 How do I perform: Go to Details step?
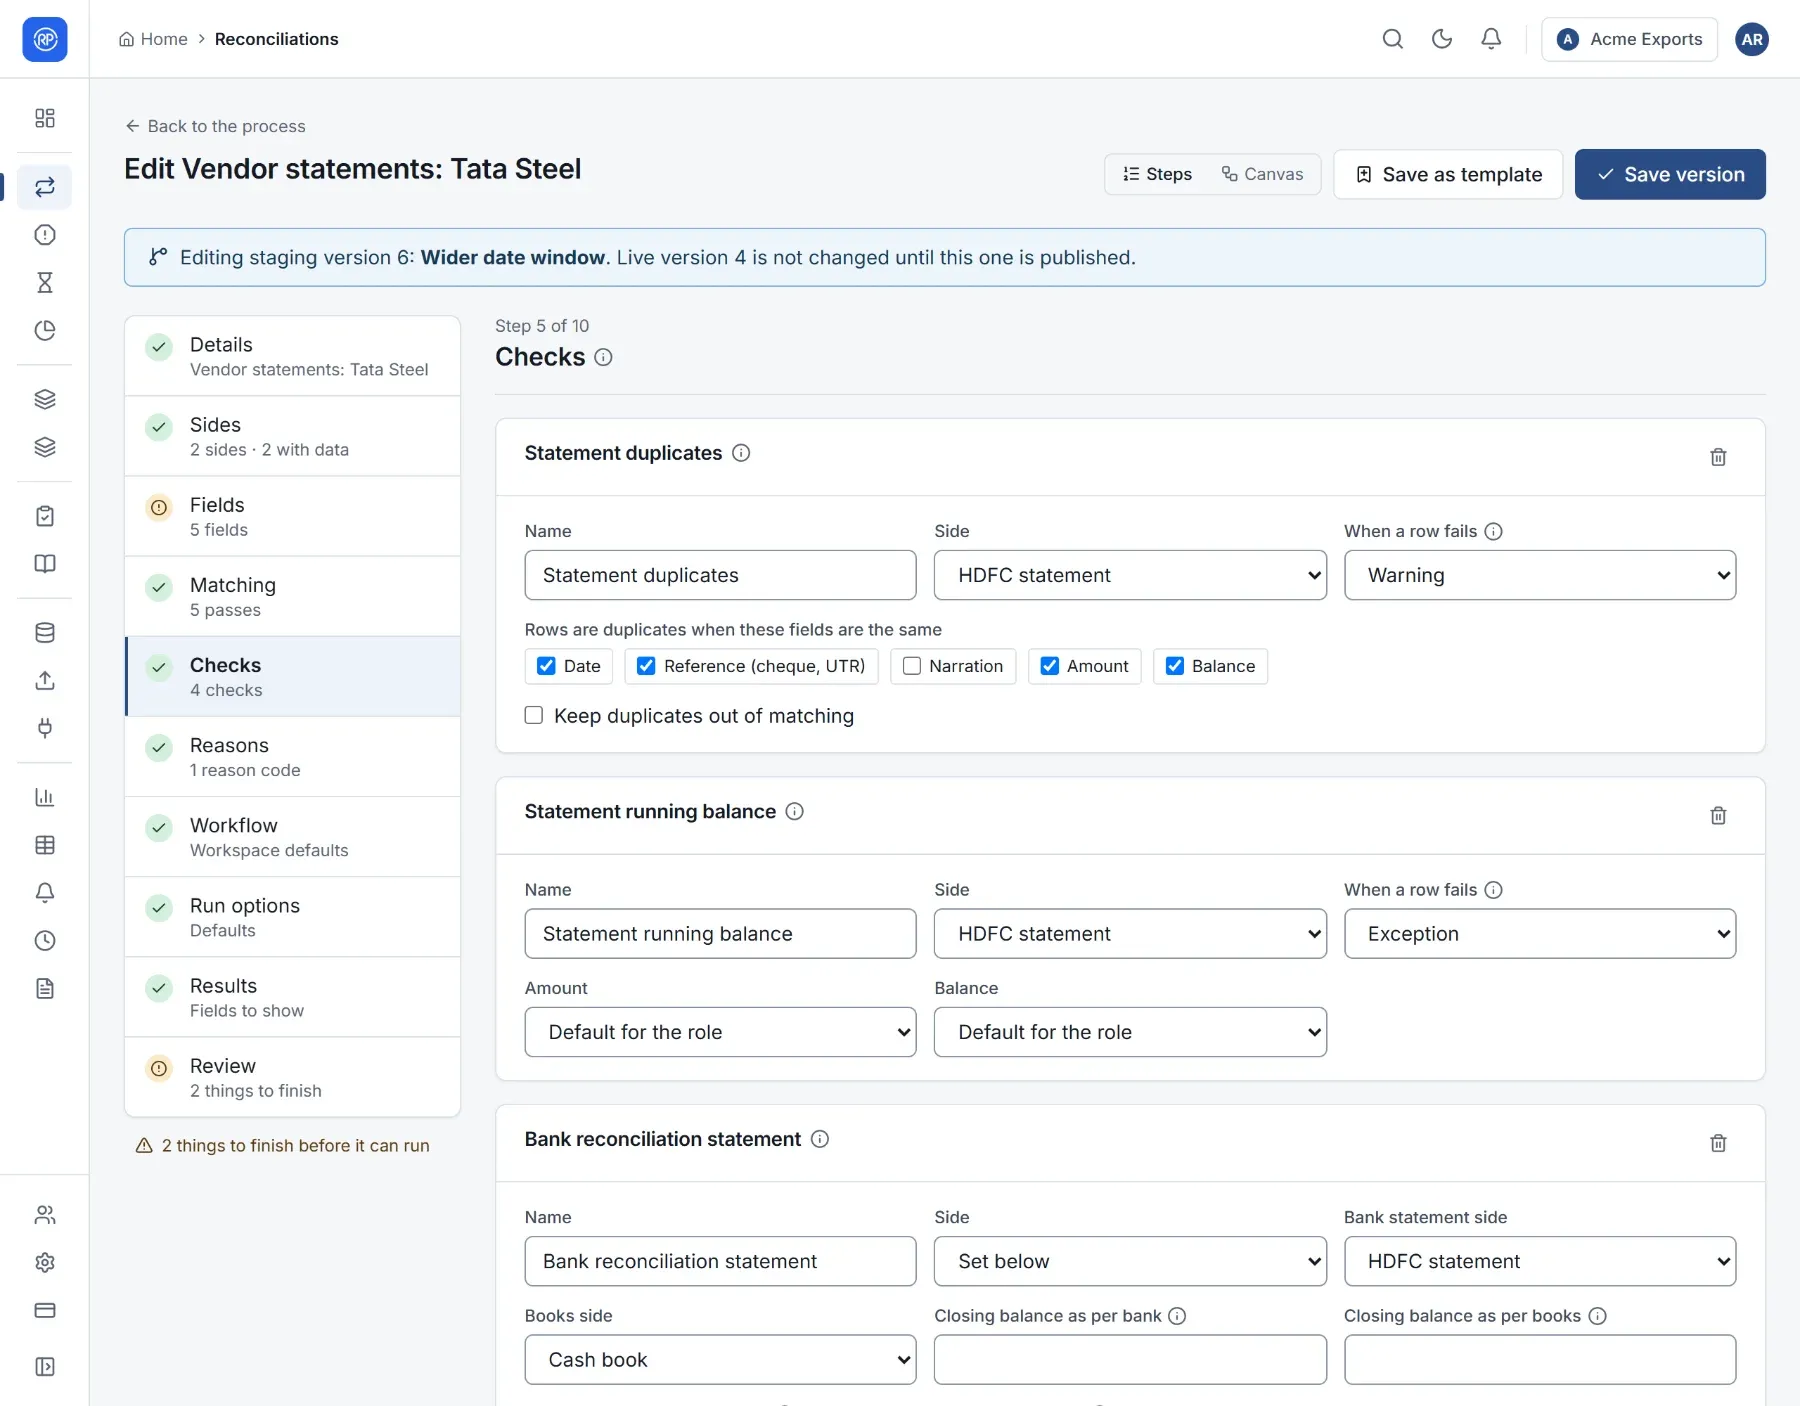click(x=292, y=357)
